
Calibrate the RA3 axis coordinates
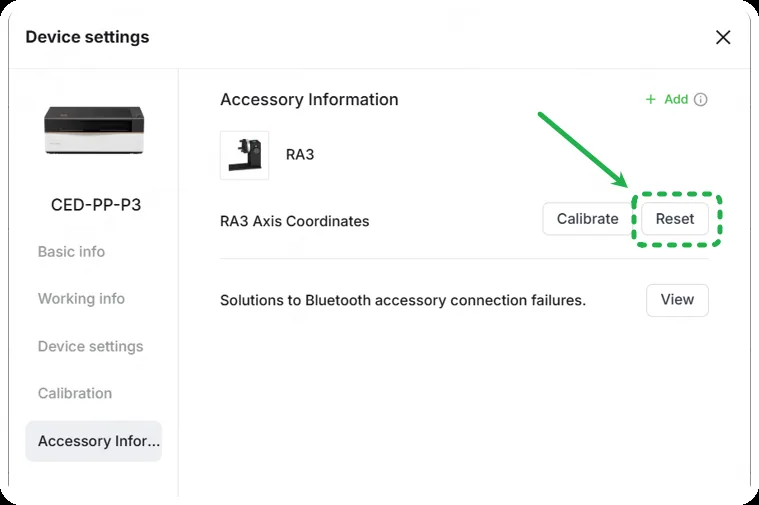click(587, 219)
